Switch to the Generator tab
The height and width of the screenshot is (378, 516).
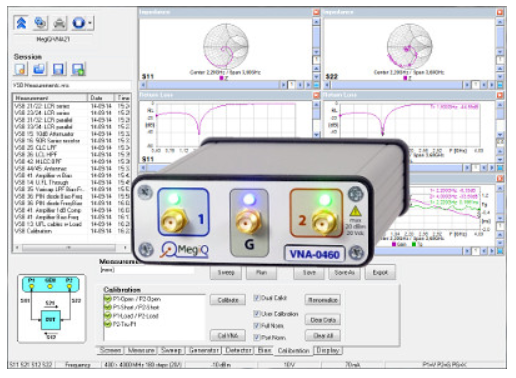(204, 350)
